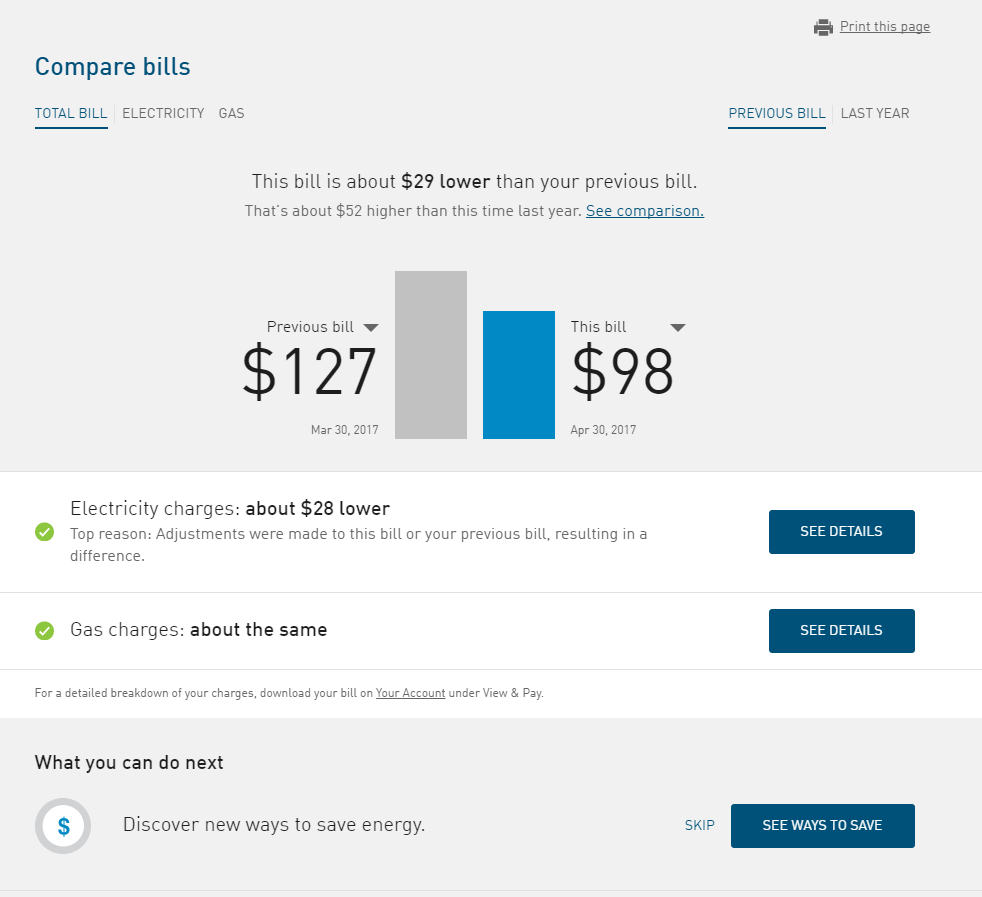The image size is (982, 897).
Task: Open the This bill dropdown arrow
Action: coord(677,328)
